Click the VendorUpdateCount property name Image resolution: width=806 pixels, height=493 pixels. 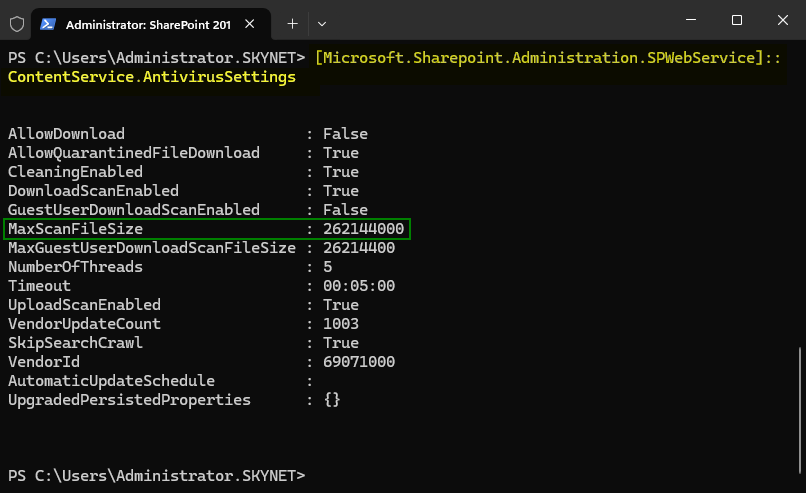(x=84, y=324)
